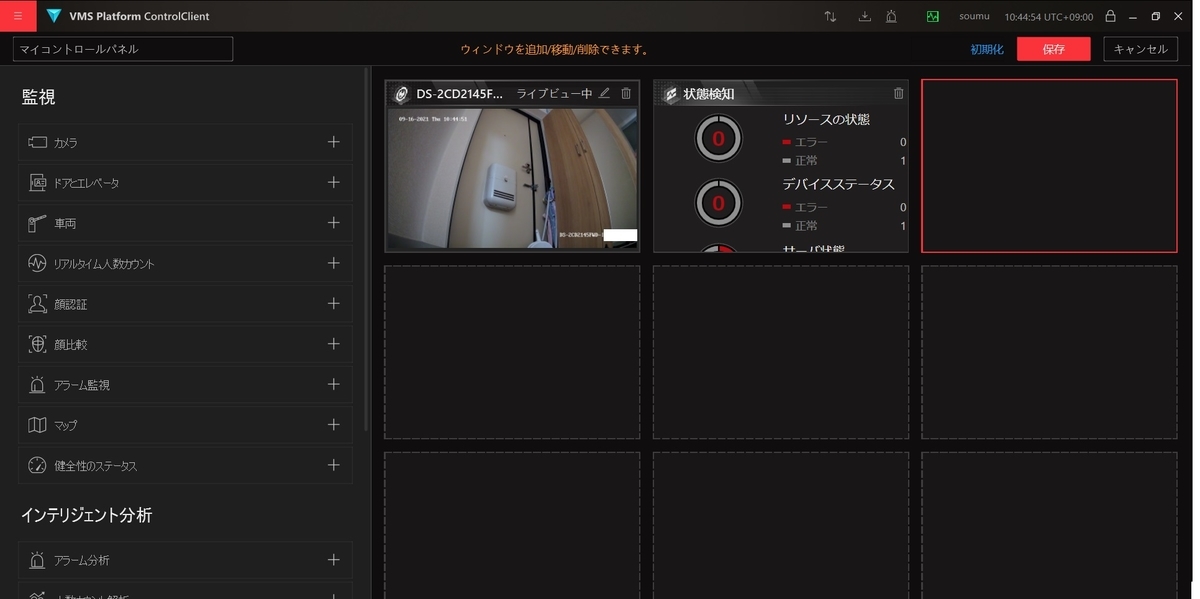Expand the カメラ monitoring section
Viewport: 1200px width, 599px height.
coord(334,142)
